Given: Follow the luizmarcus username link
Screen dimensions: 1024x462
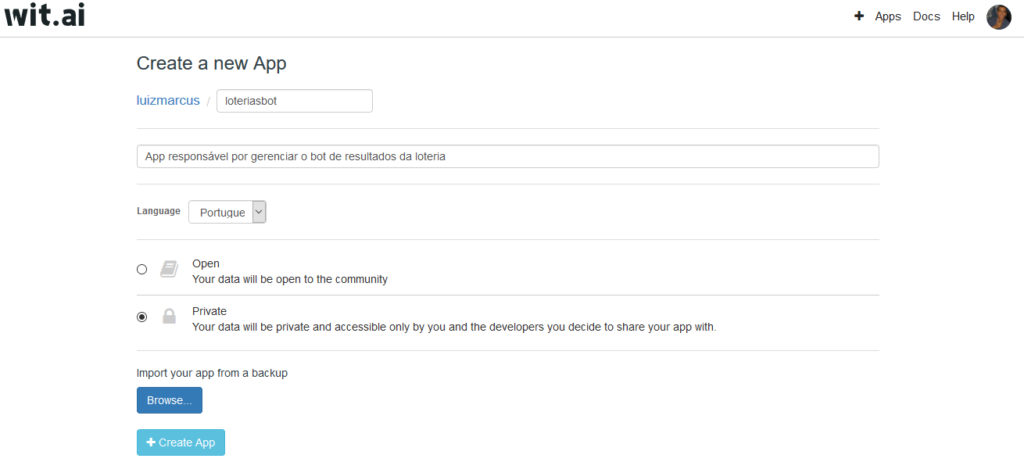Looking at the screenshot, I should point(168,101).
